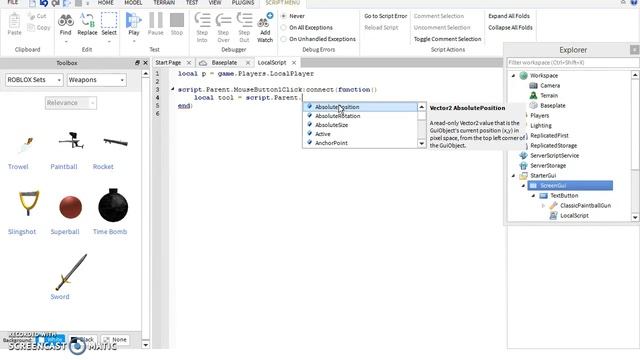
Task: Open the PLUGINS ribbon tab
Action: pos(243,3)
